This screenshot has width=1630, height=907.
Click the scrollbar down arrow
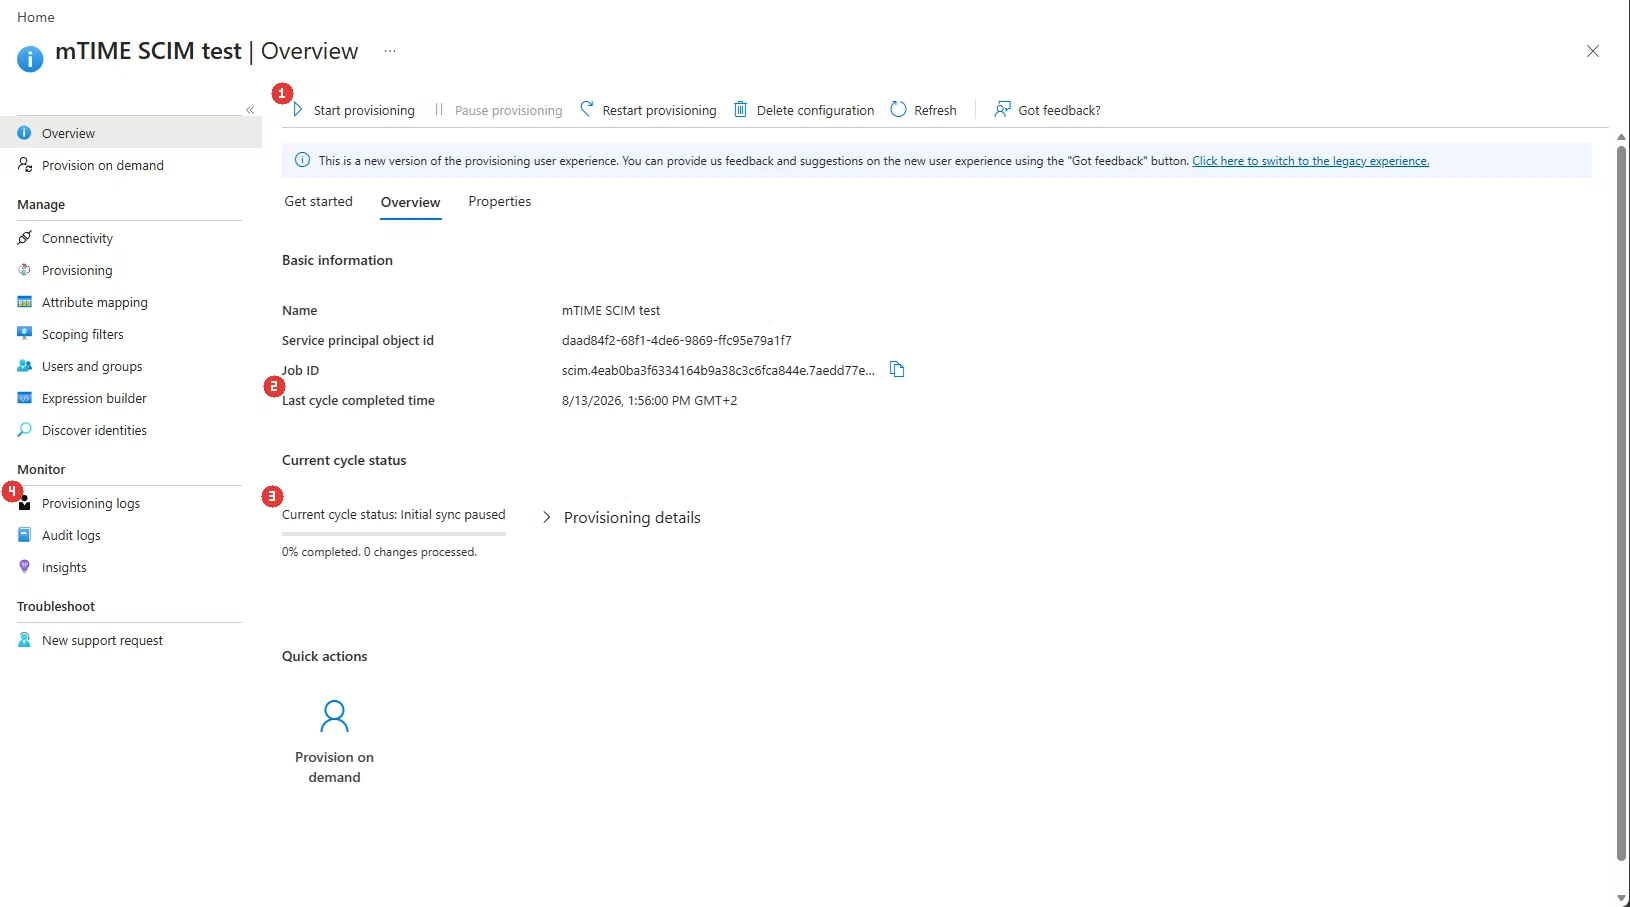[x=1621, y=898]
